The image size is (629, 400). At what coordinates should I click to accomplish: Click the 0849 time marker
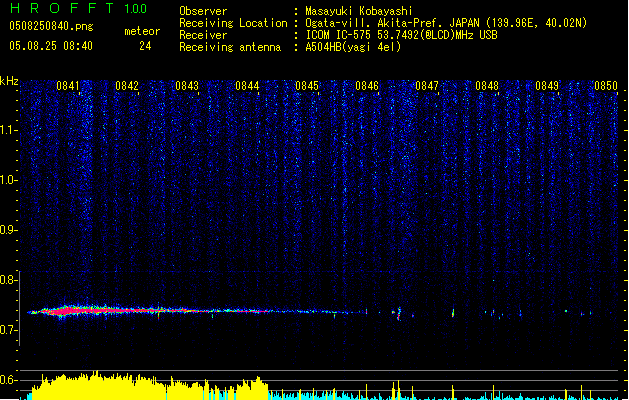[547, 86]
